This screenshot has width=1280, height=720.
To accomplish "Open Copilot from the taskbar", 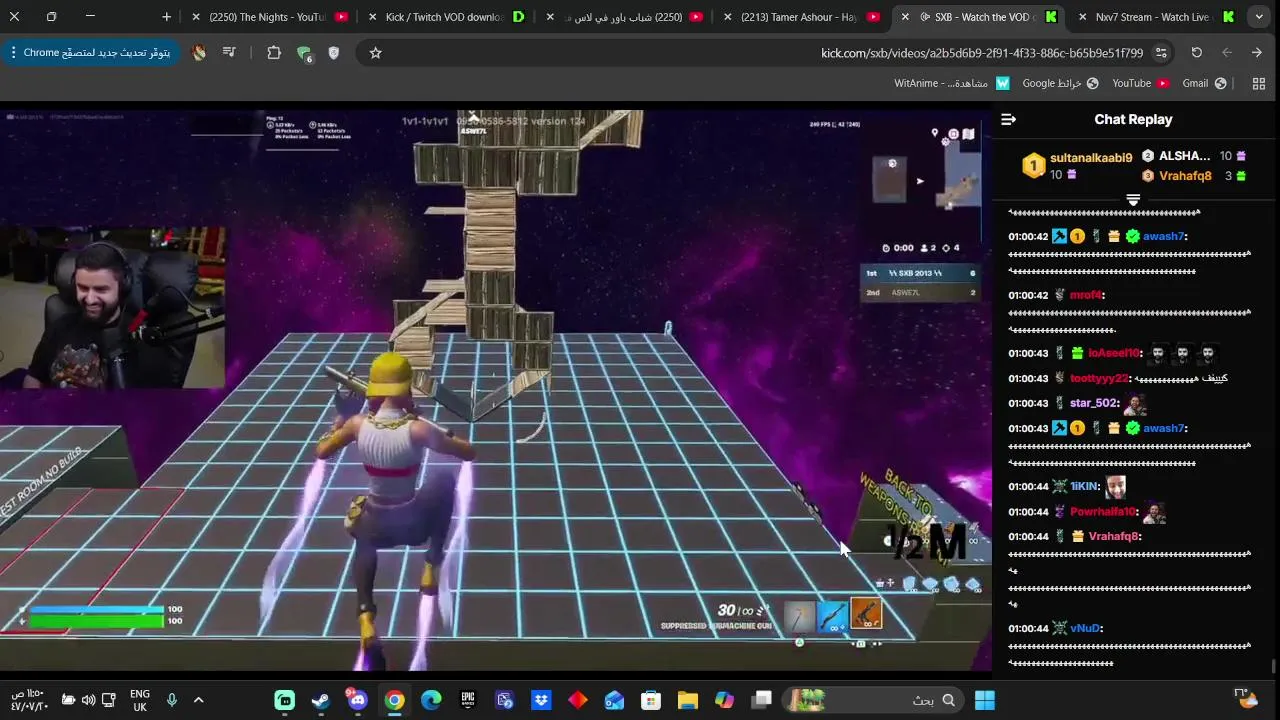I will [725, 700].
